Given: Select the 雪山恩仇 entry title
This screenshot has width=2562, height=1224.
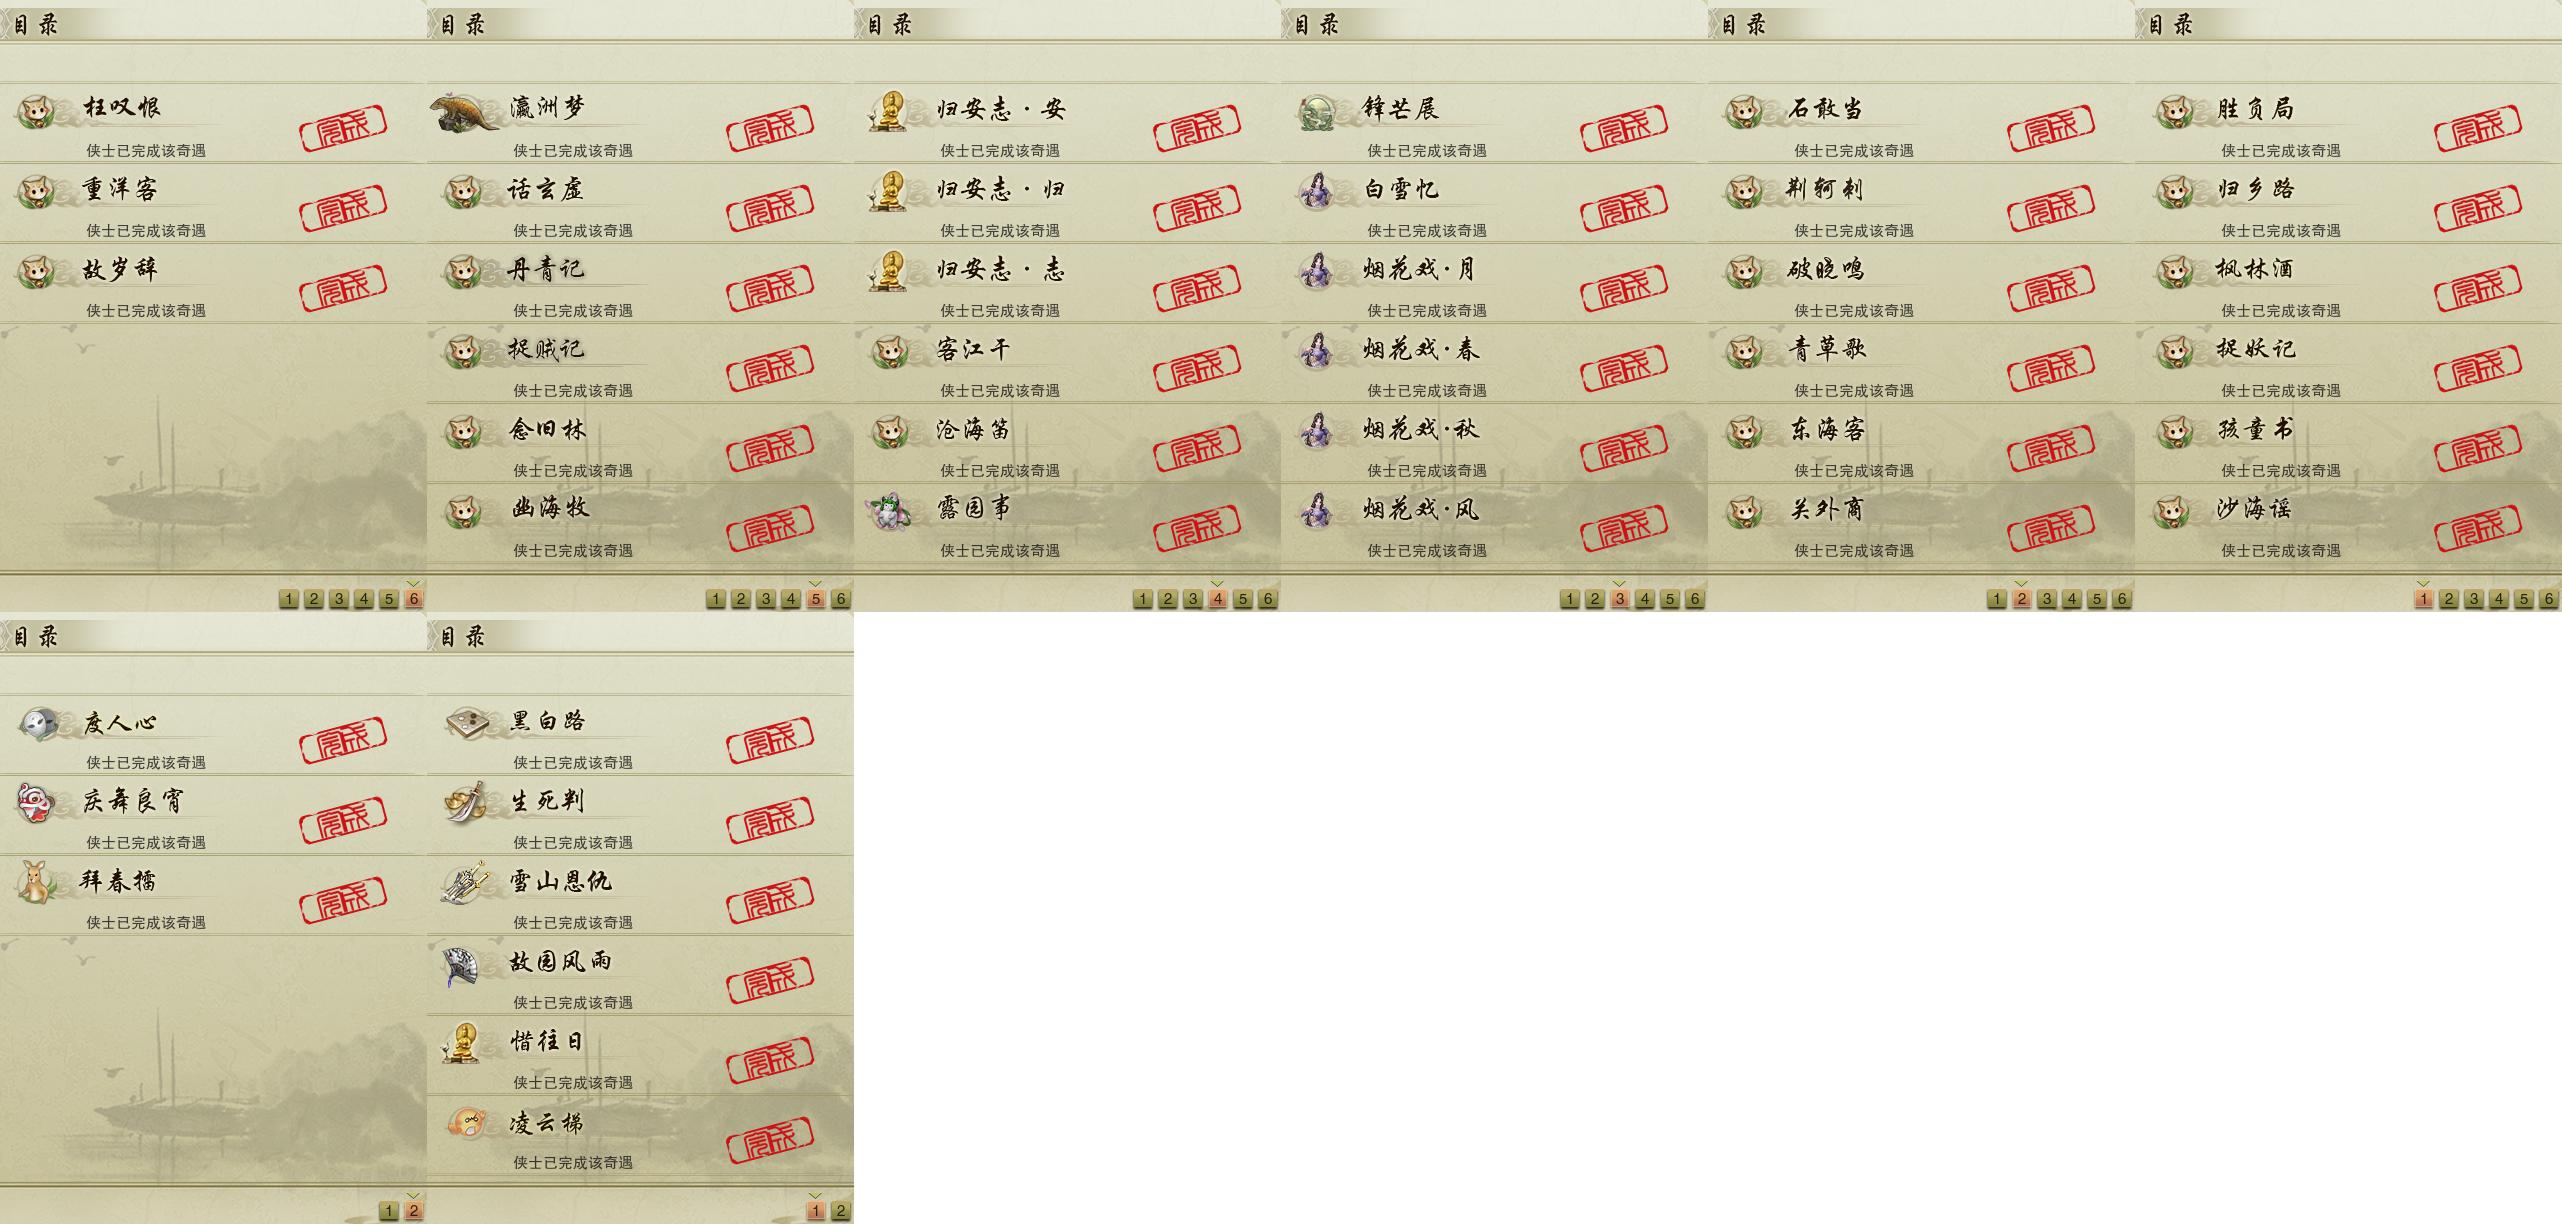Looking at the screenshot, I should tap(560, 881).
